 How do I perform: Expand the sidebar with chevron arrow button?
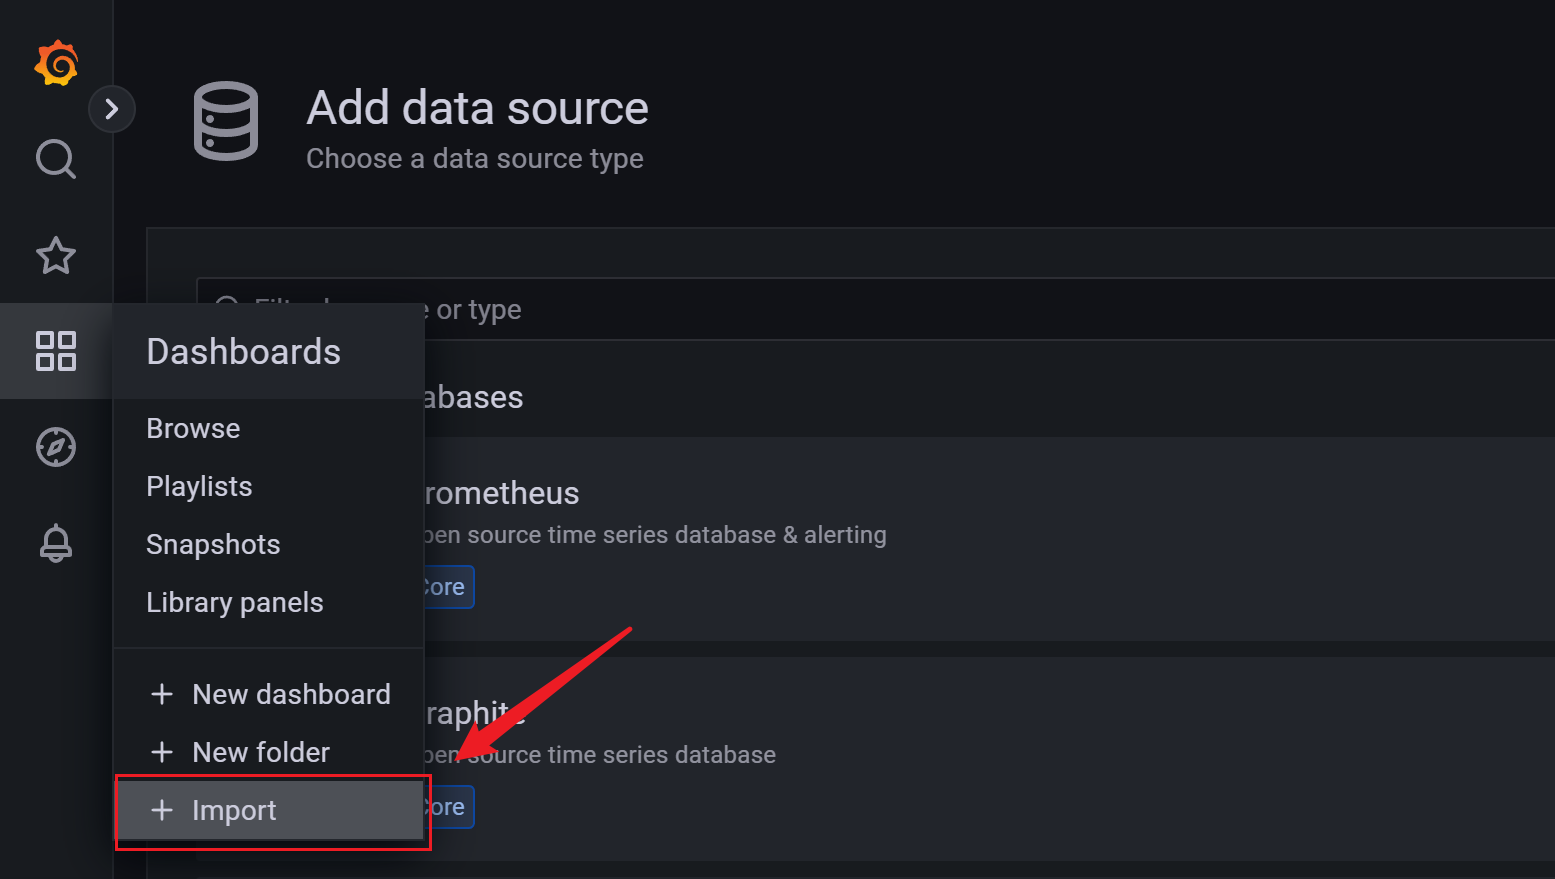pos(112,109)
